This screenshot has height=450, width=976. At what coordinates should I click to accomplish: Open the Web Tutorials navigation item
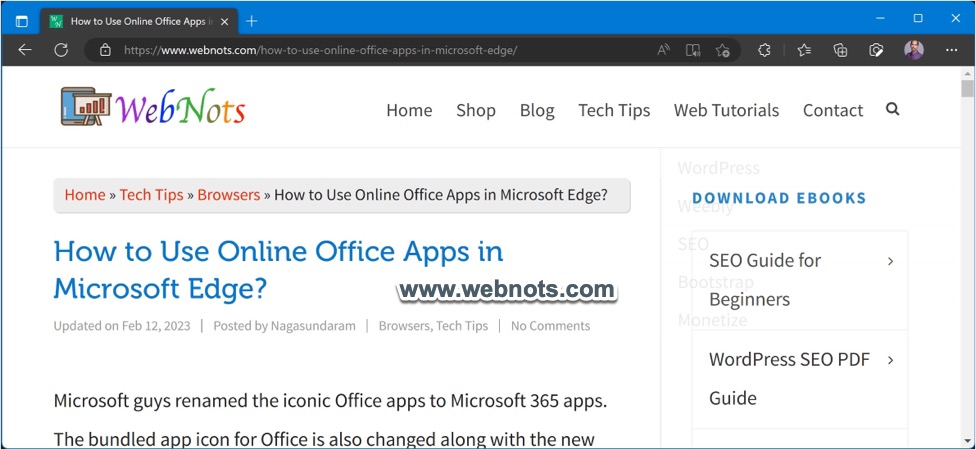pos(726,110)
